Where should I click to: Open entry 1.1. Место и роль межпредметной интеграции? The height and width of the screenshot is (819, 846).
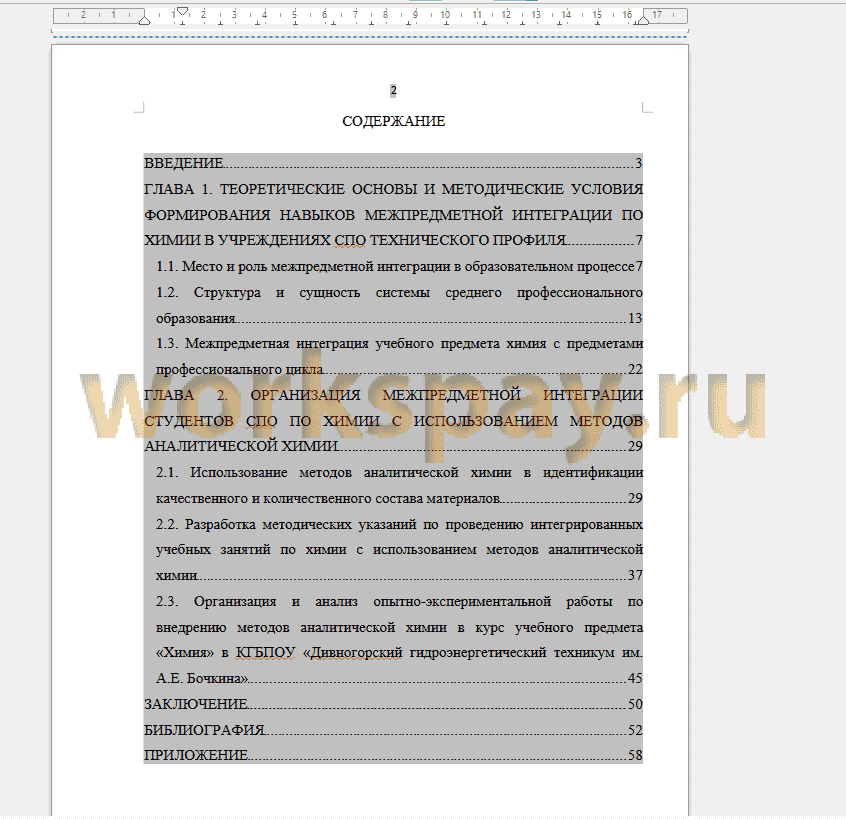pos(399,266)
